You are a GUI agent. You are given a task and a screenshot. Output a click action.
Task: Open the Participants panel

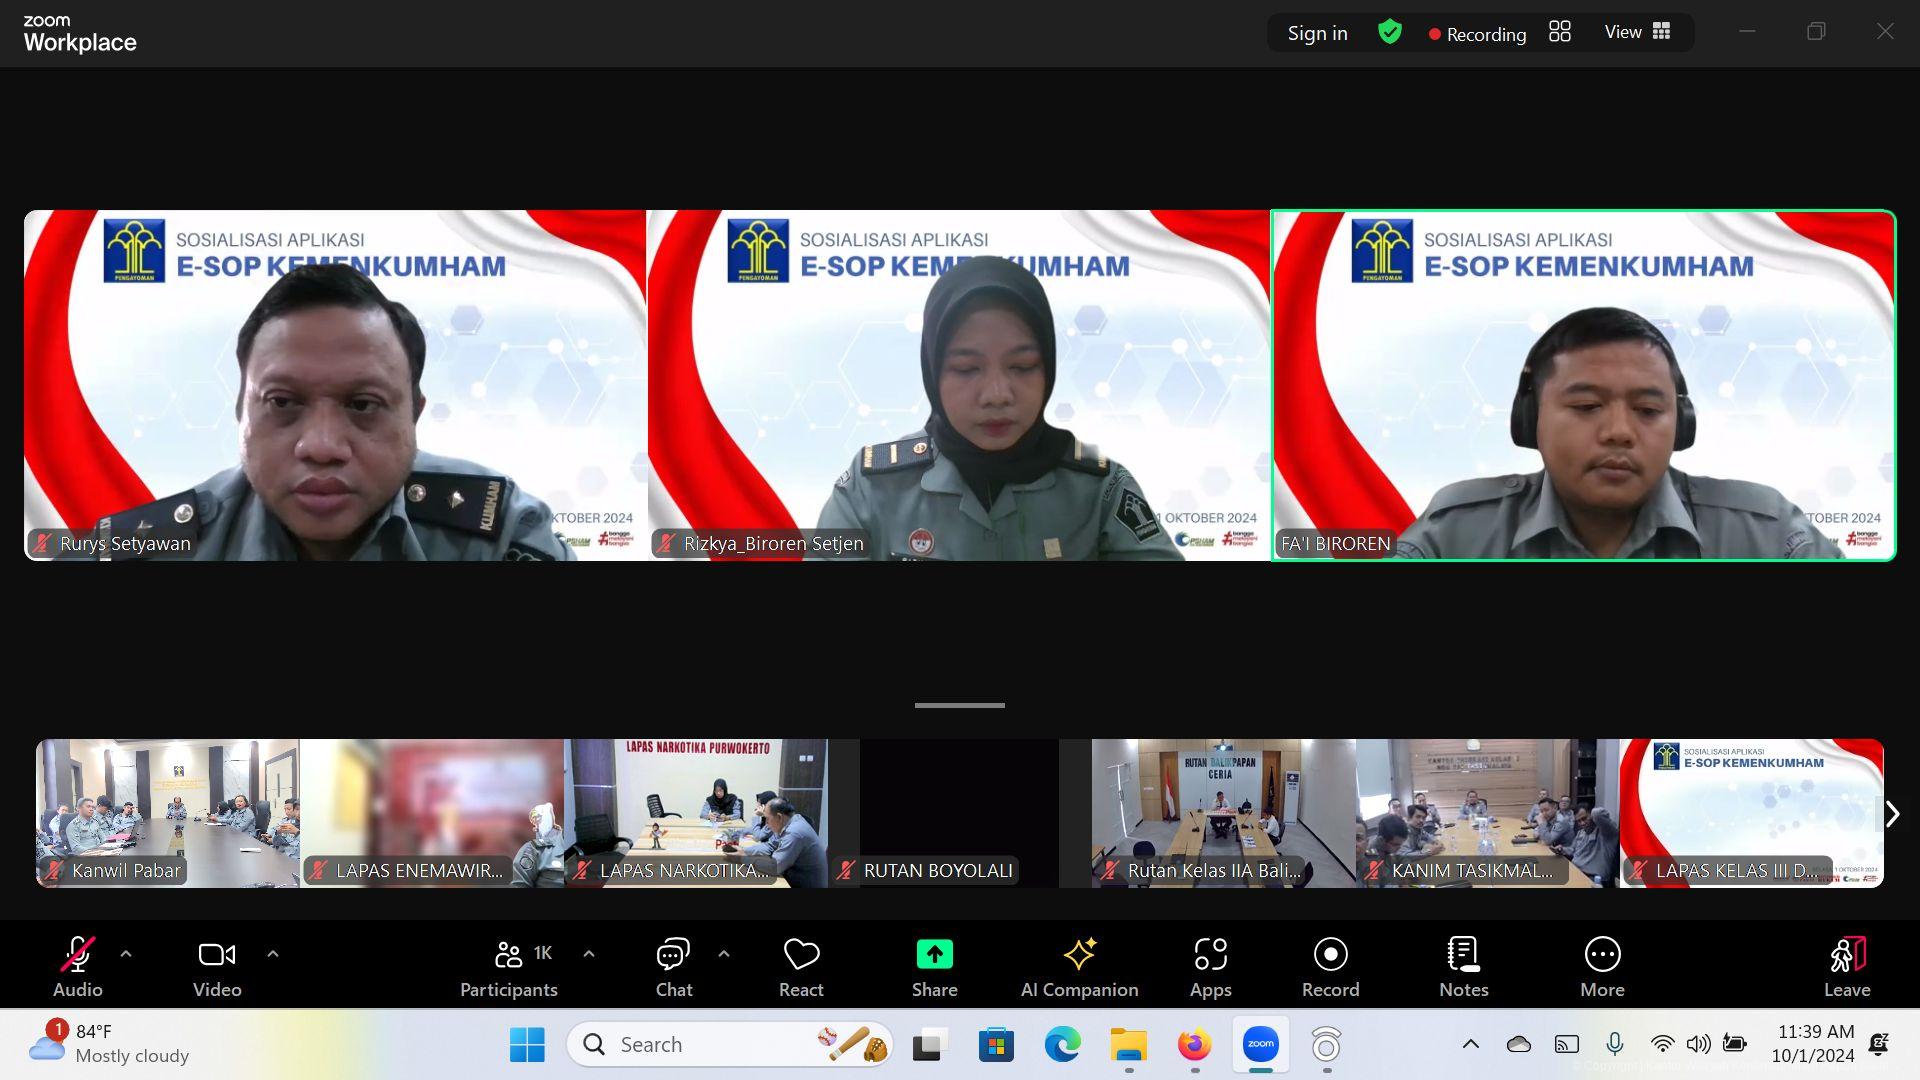[x=509, y=967]
